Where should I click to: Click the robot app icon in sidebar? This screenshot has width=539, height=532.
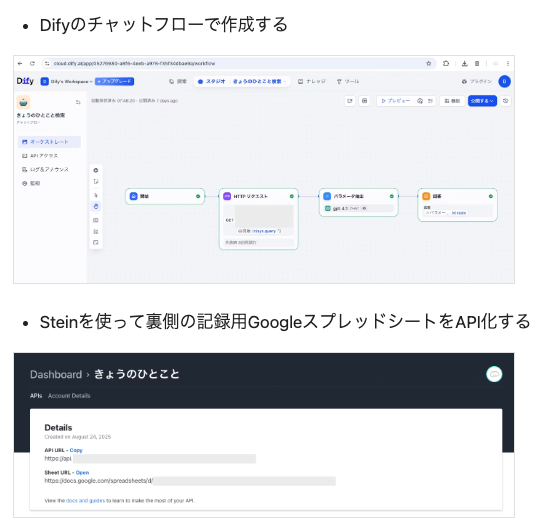[x=23, y=102]
